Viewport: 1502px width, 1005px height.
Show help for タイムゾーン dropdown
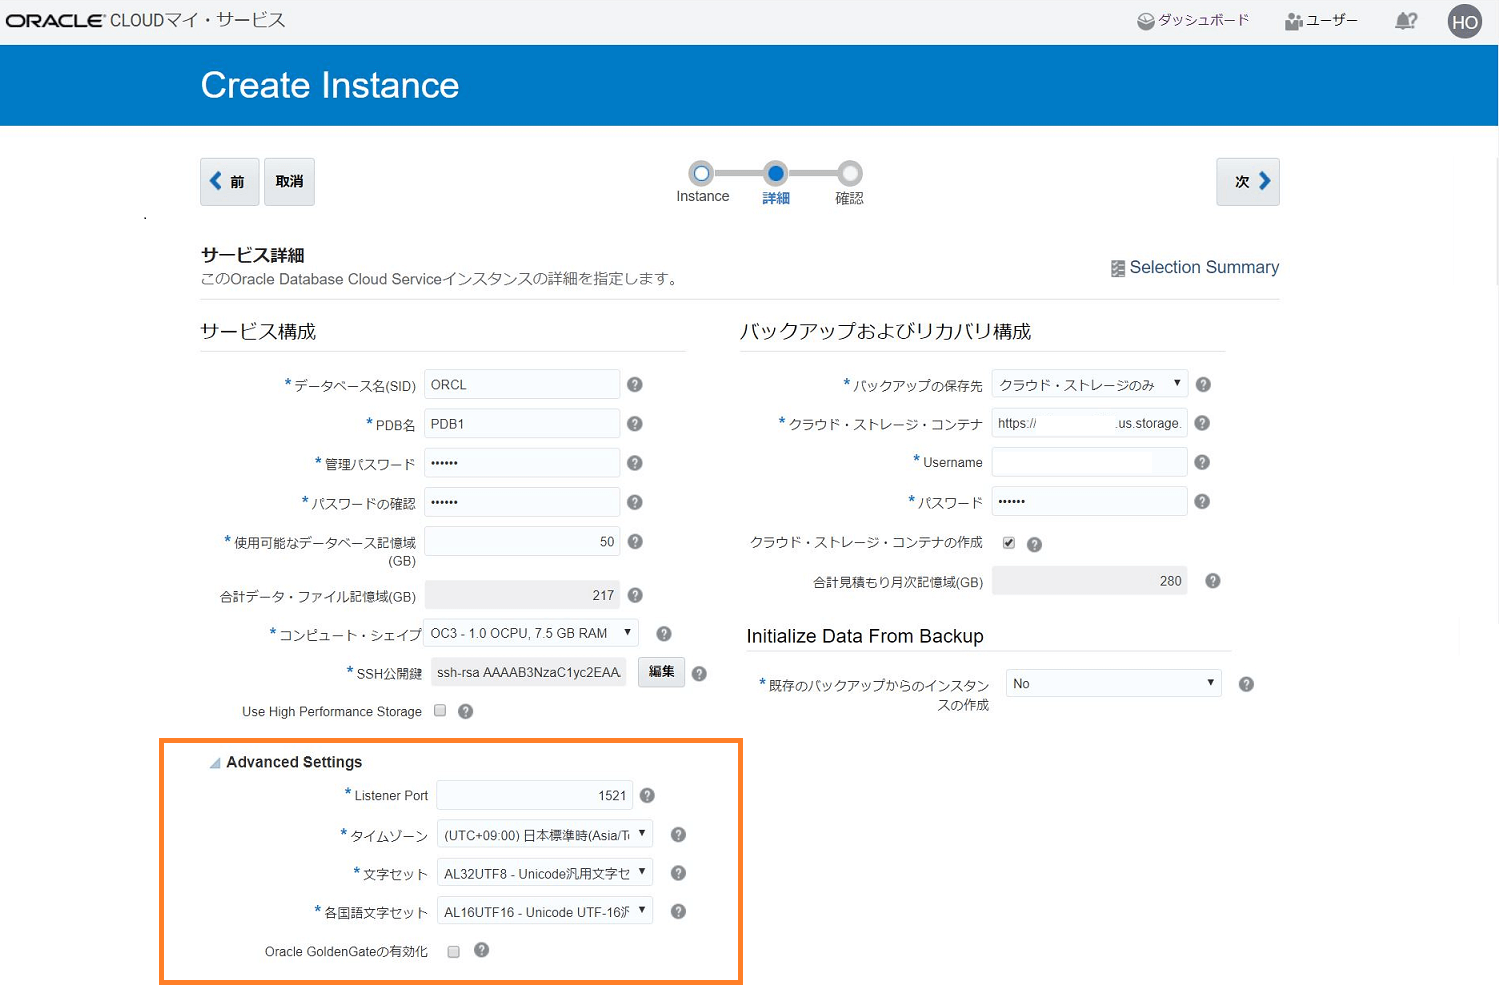[x=678, y=834]
